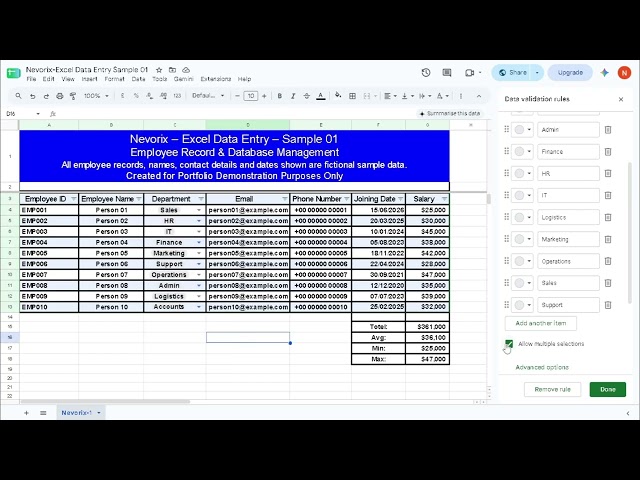This screenshot has width=640, height=480.
Task: Open filter on Salary column
Action: tap(444, 199)
